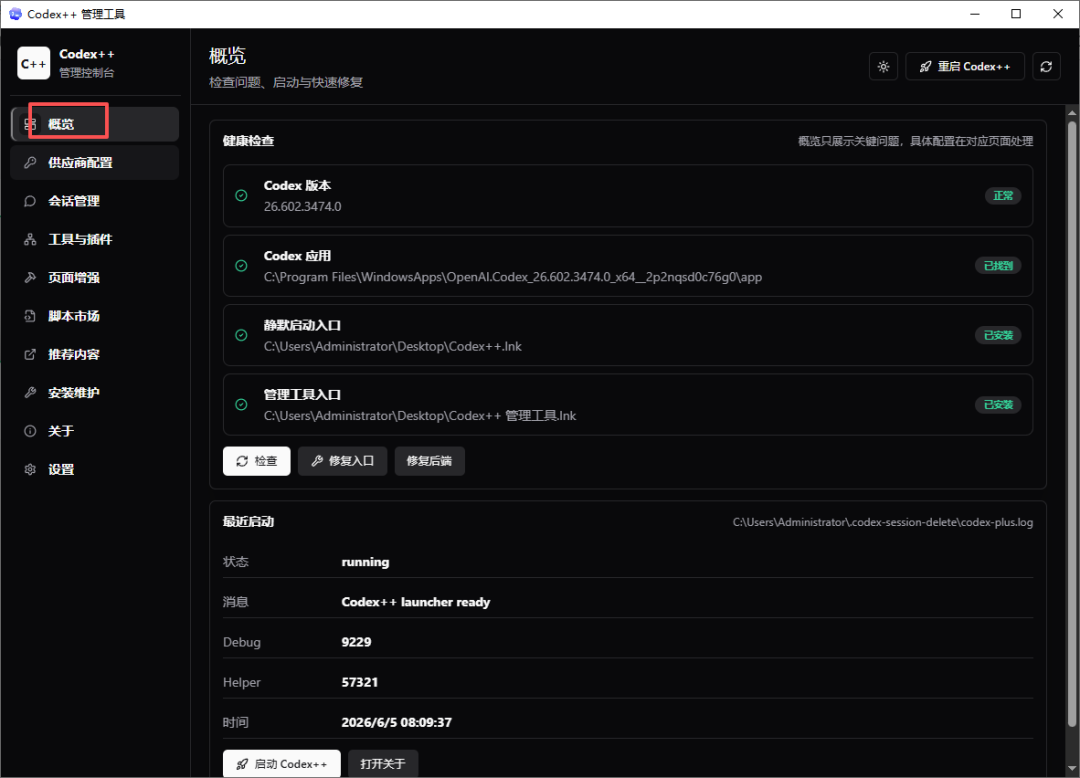Click the Debug port value 9229
Screen dimensions: 1080x778
pyautogui.click(x=356, y=642)
